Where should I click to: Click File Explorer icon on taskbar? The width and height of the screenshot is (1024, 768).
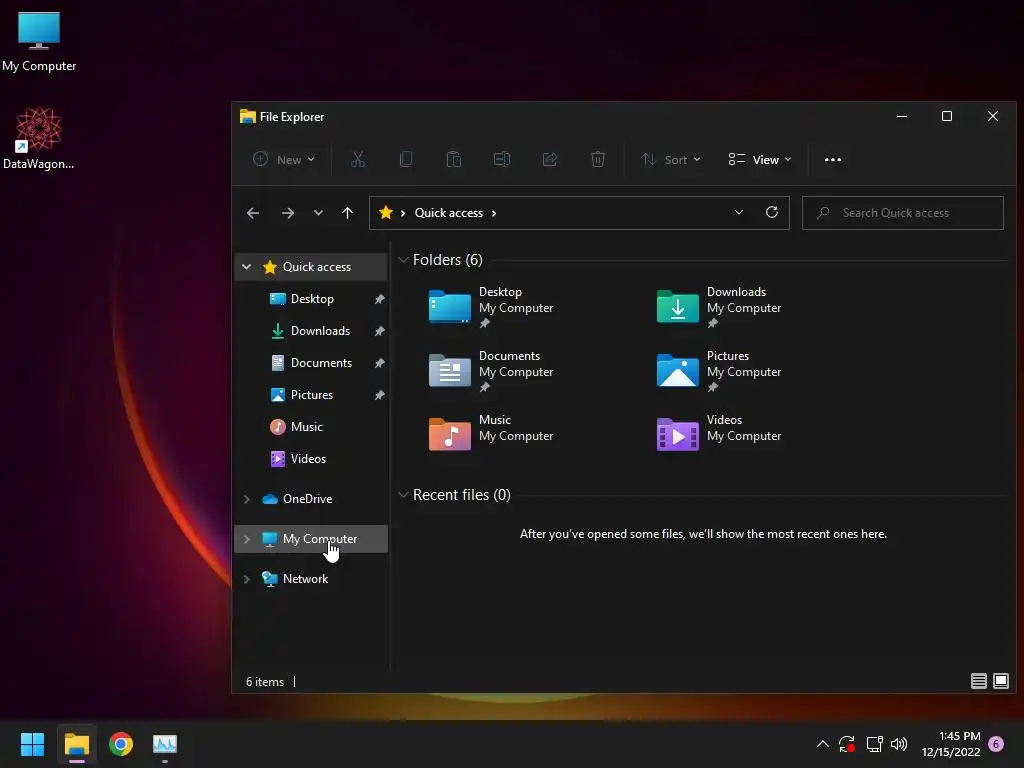tap(77, 744)
